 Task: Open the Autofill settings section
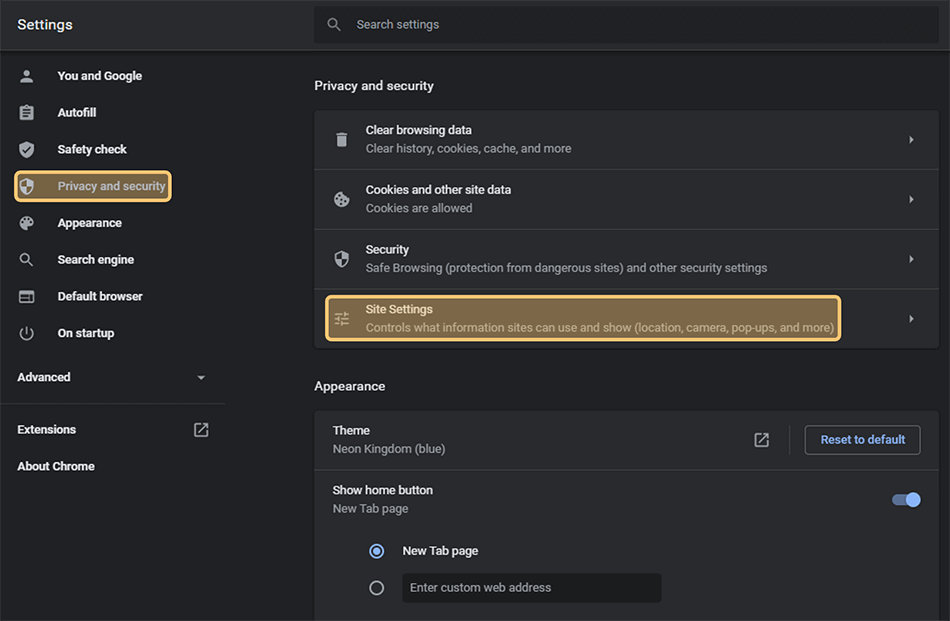point(76,113)
